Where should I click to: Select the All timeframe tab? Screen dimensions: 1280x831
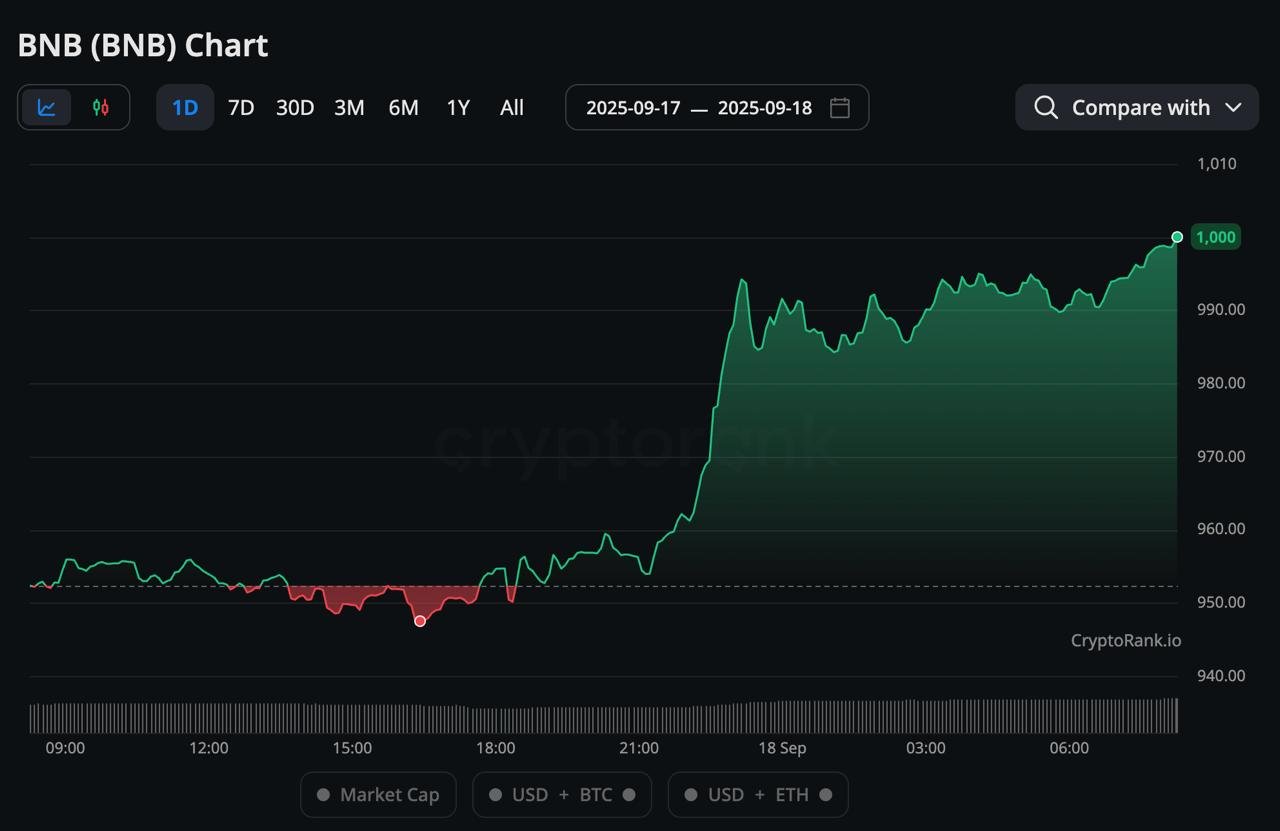[x=511, y=107]
